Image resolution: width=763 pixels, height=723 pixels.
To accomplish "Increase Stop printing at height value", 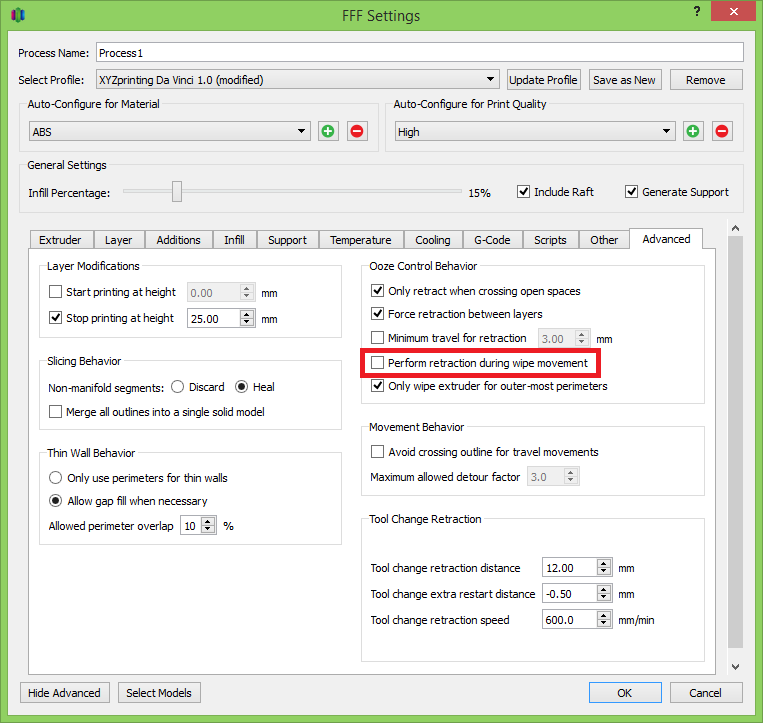I will click(x=247, y=314).
